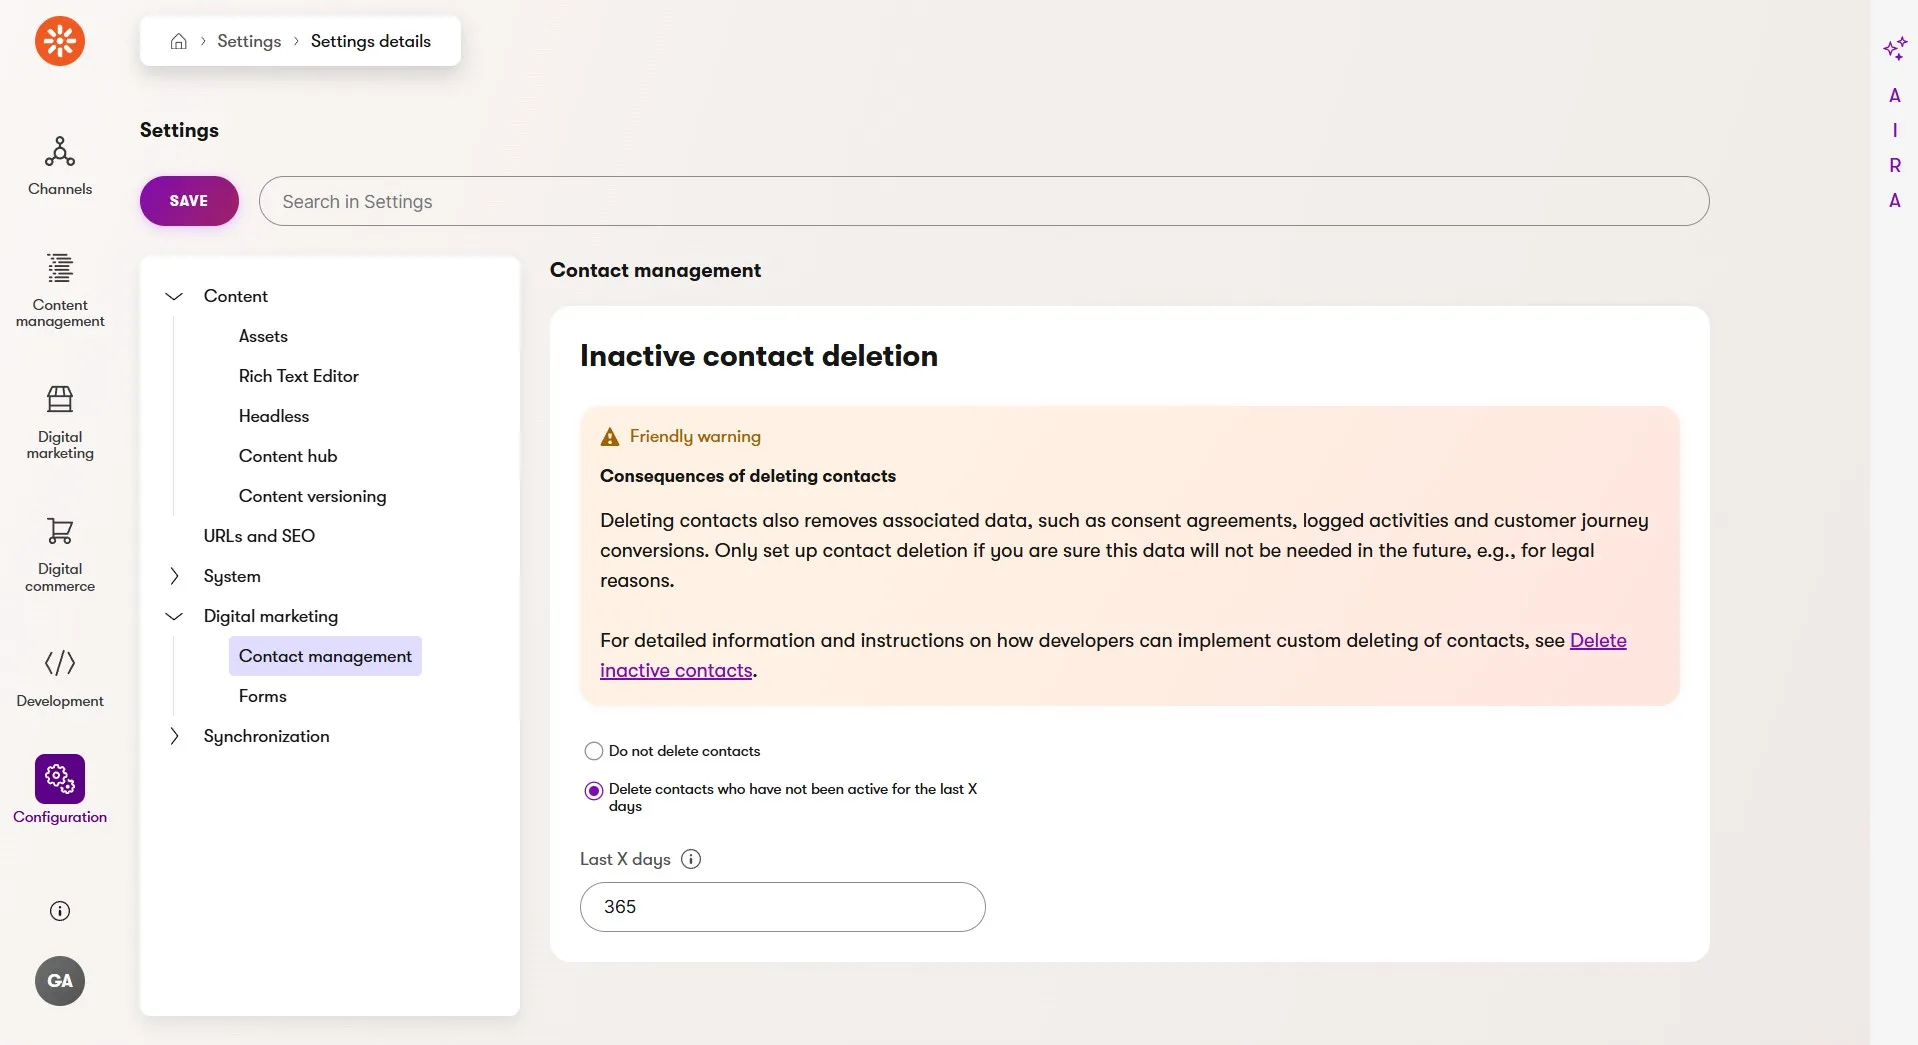
Task: Open the GA user account avatar
Action: click(60, 981)
